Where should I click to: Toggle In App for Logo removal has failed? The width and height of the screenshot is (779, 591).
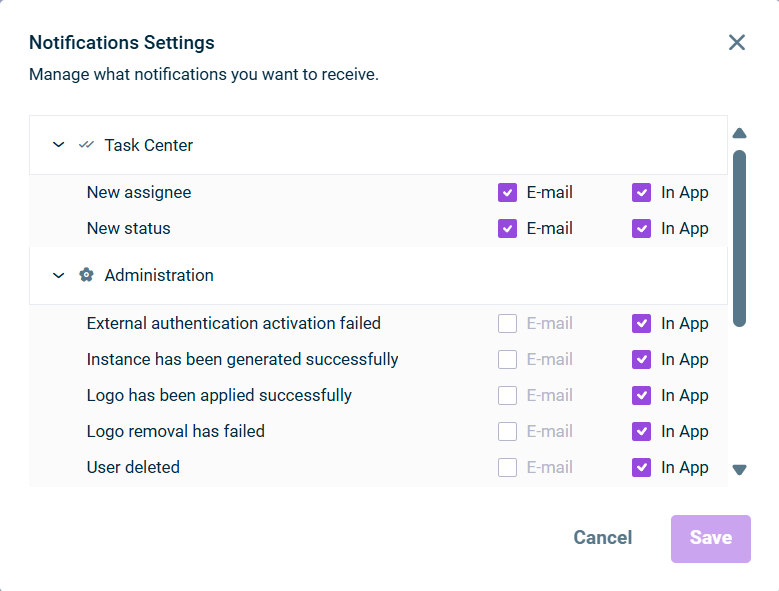pos(642,432)
